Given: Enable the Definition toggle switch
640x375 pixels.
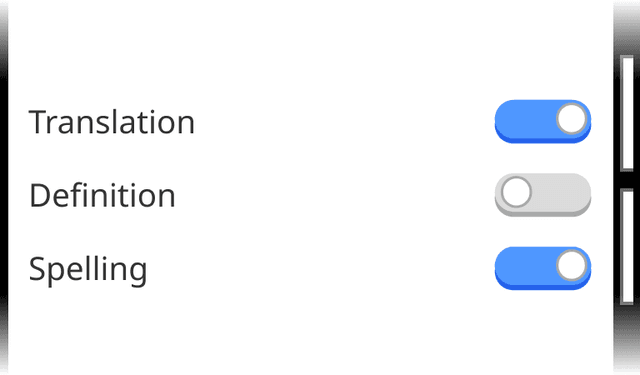Looking at the screenshot, I should 543,195.
